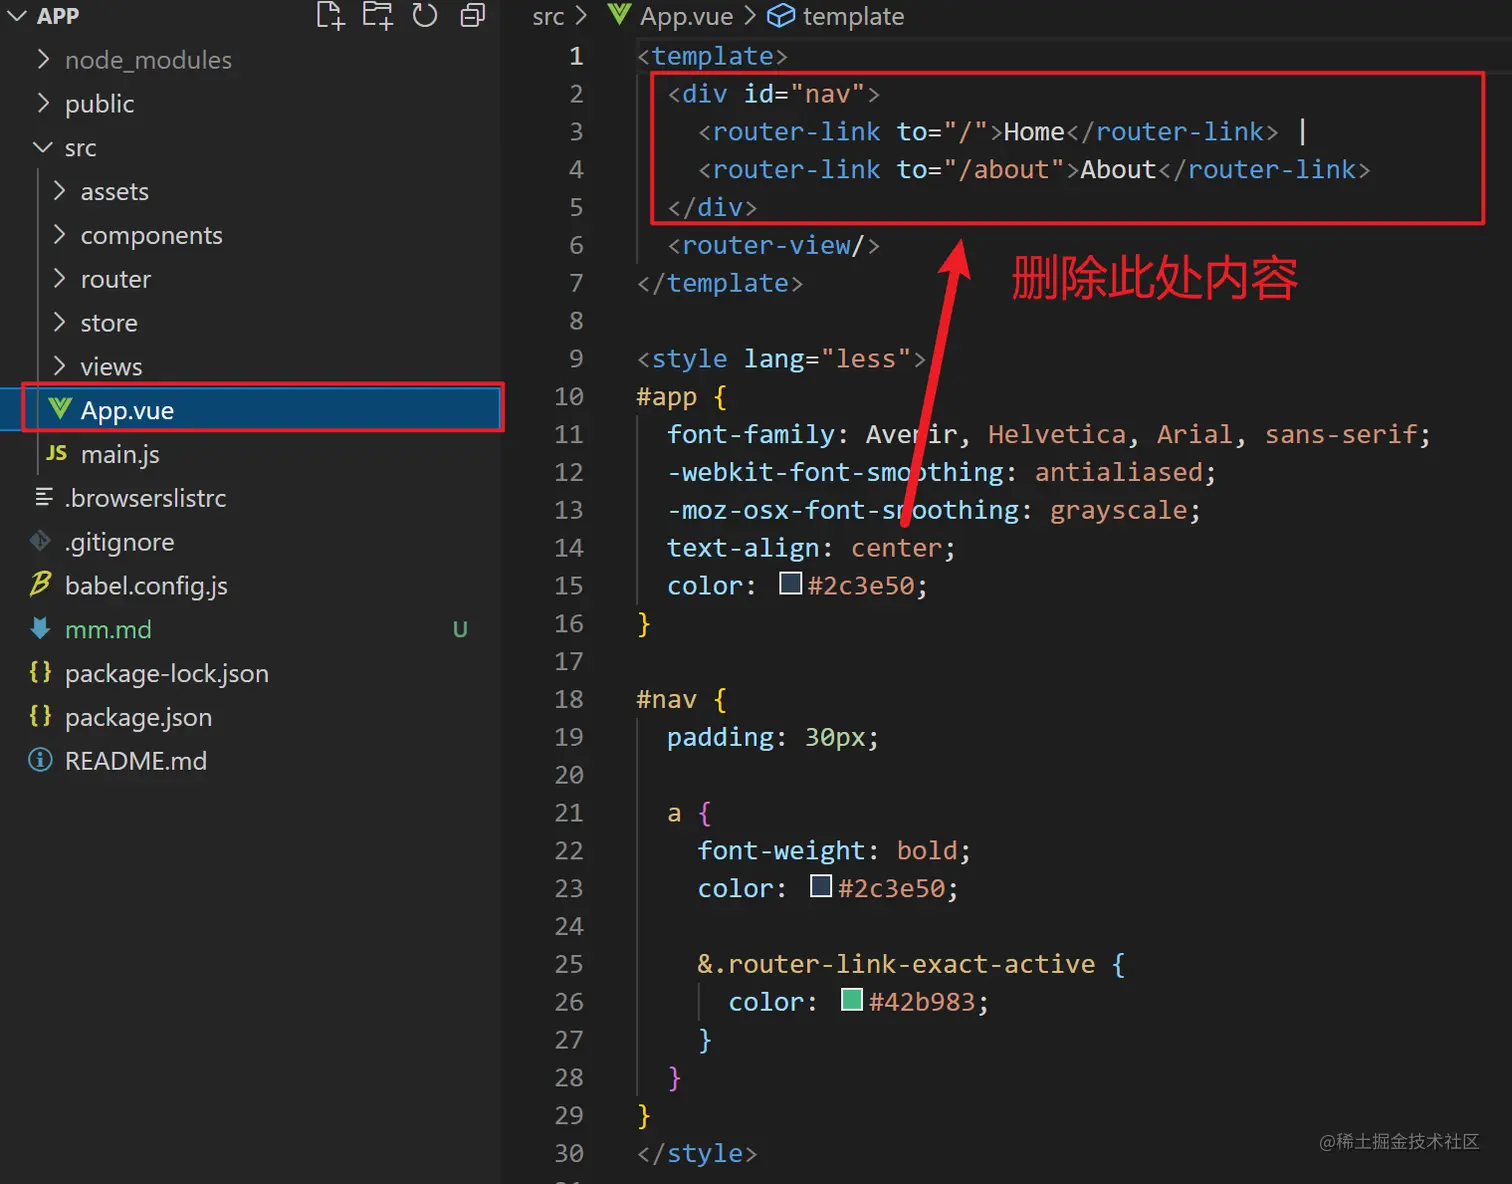This screenshot has height=1184, width=1512.
Task: Open color picker for green #42b983 swatch
Action: pos(852,999)
